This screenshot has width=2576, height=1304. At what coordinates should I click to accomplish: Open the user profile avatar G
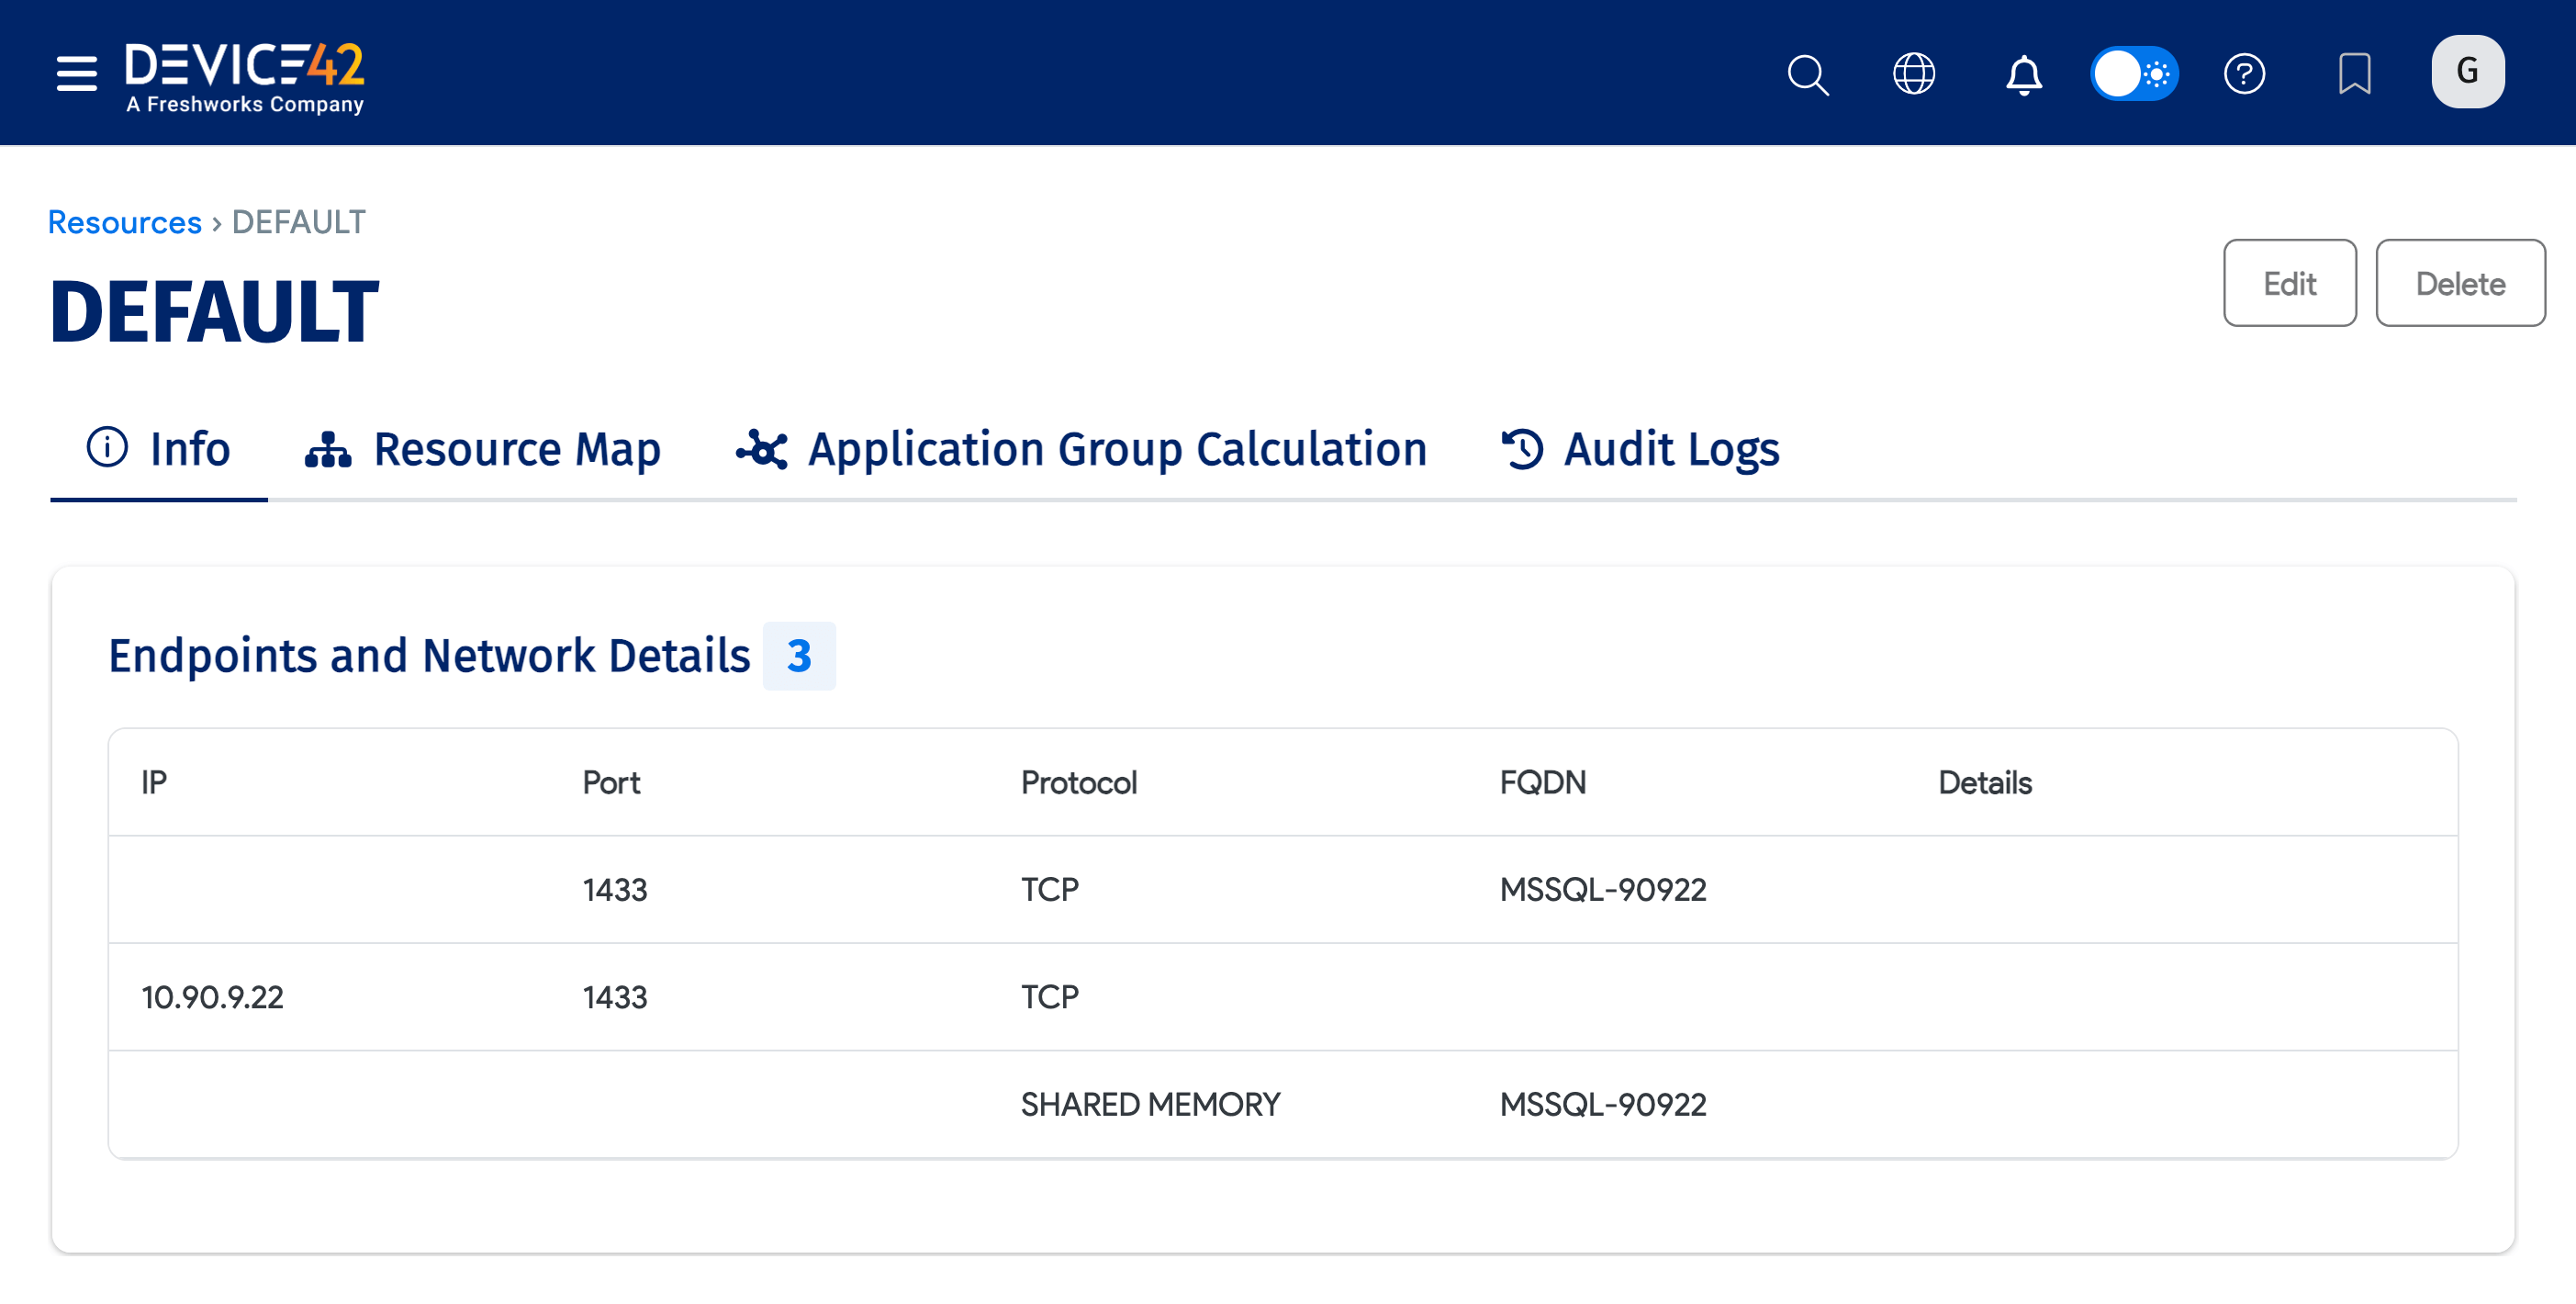pos(2467,71)
